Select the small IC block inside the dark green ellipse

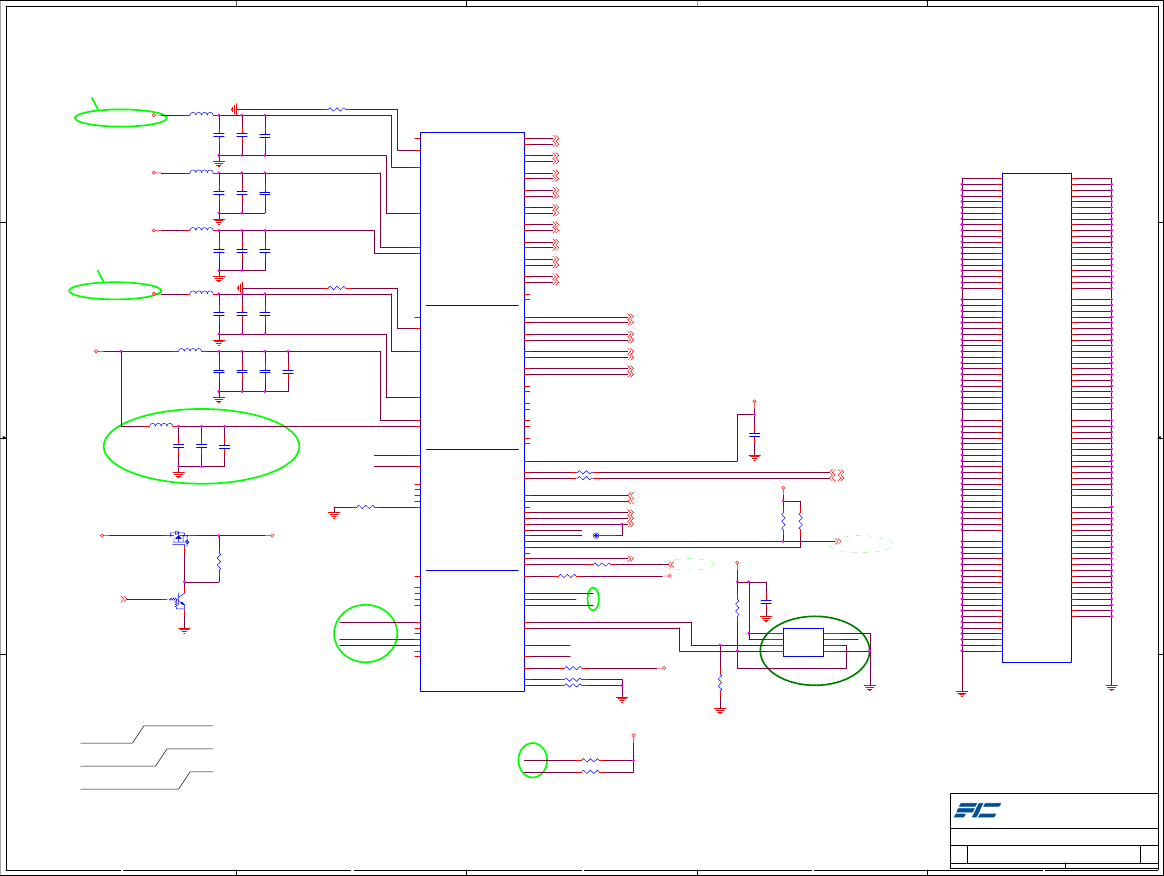click(803, 642)
